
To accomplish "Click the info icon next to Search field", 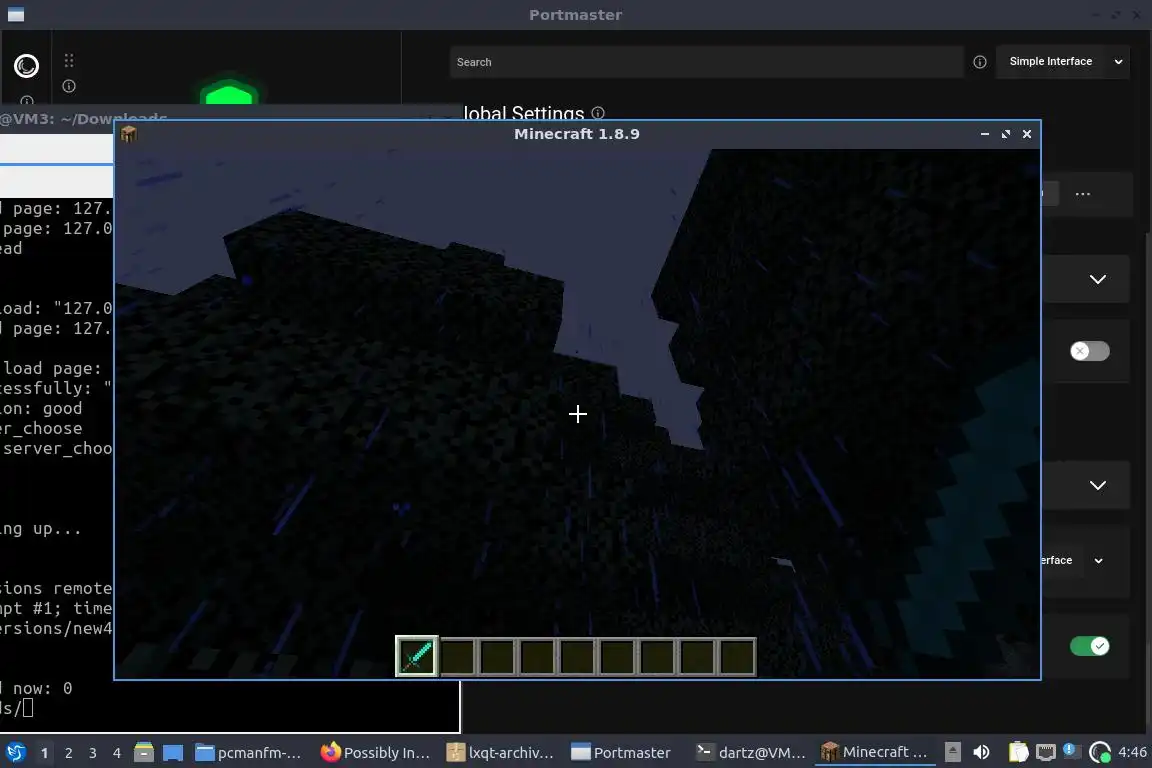I will [x=979, y=62].
